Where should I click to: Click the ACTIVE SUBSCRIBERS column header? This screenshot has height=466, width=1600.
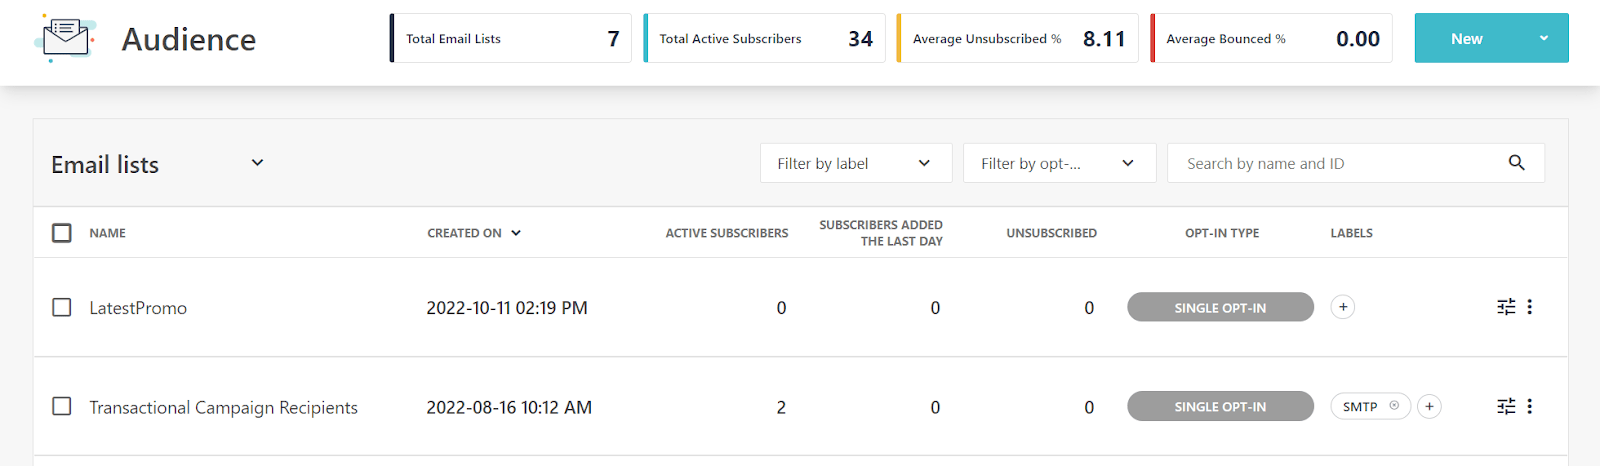coord(727,233)
